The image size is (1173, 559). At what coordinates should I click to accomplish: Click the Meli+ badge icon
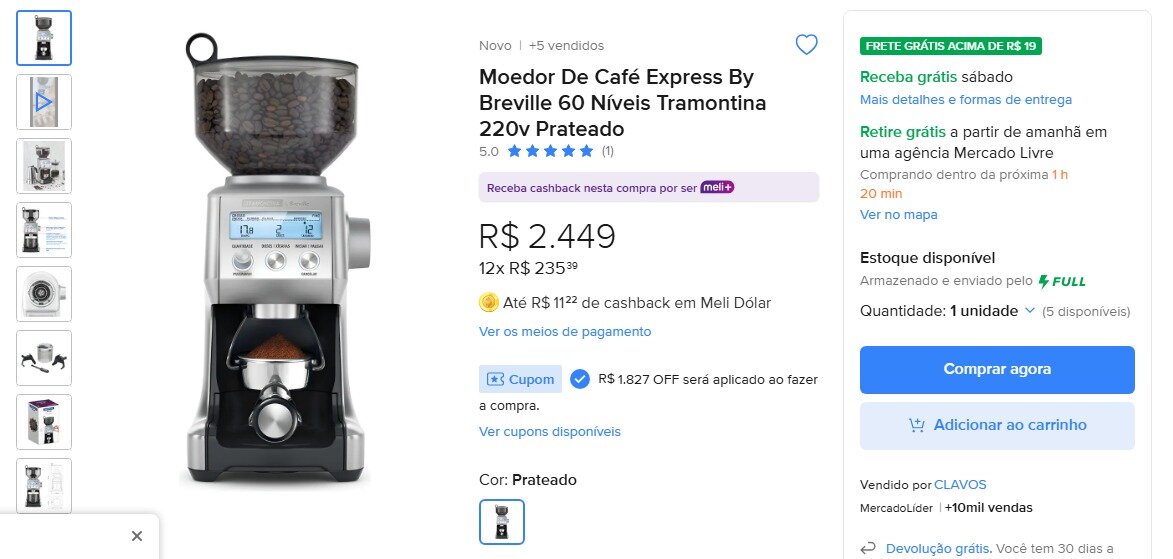tap(717, 187)
